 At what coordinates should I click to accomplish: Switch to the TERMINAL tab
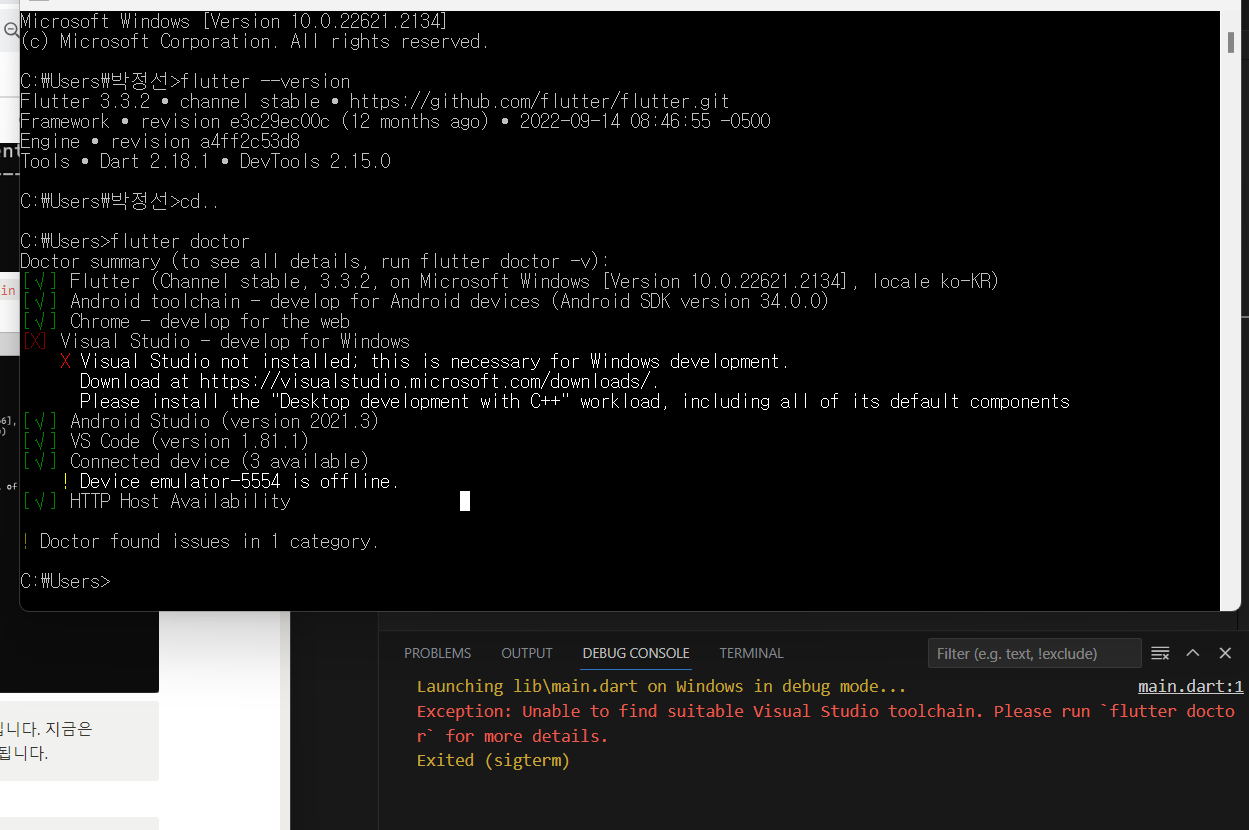point(751,653)
